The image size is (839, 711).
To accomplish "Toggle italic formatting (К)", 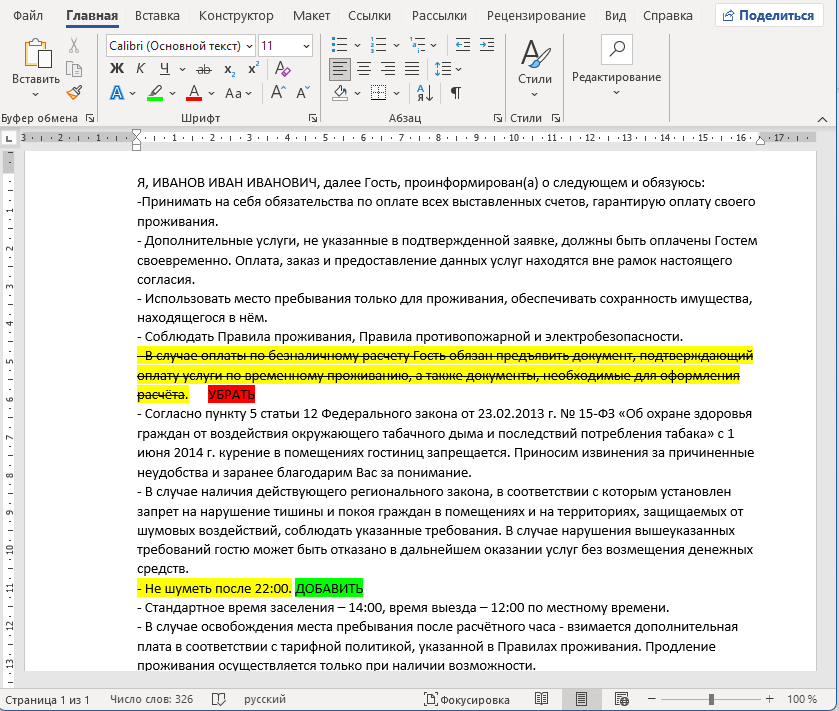I will point(140,68).
